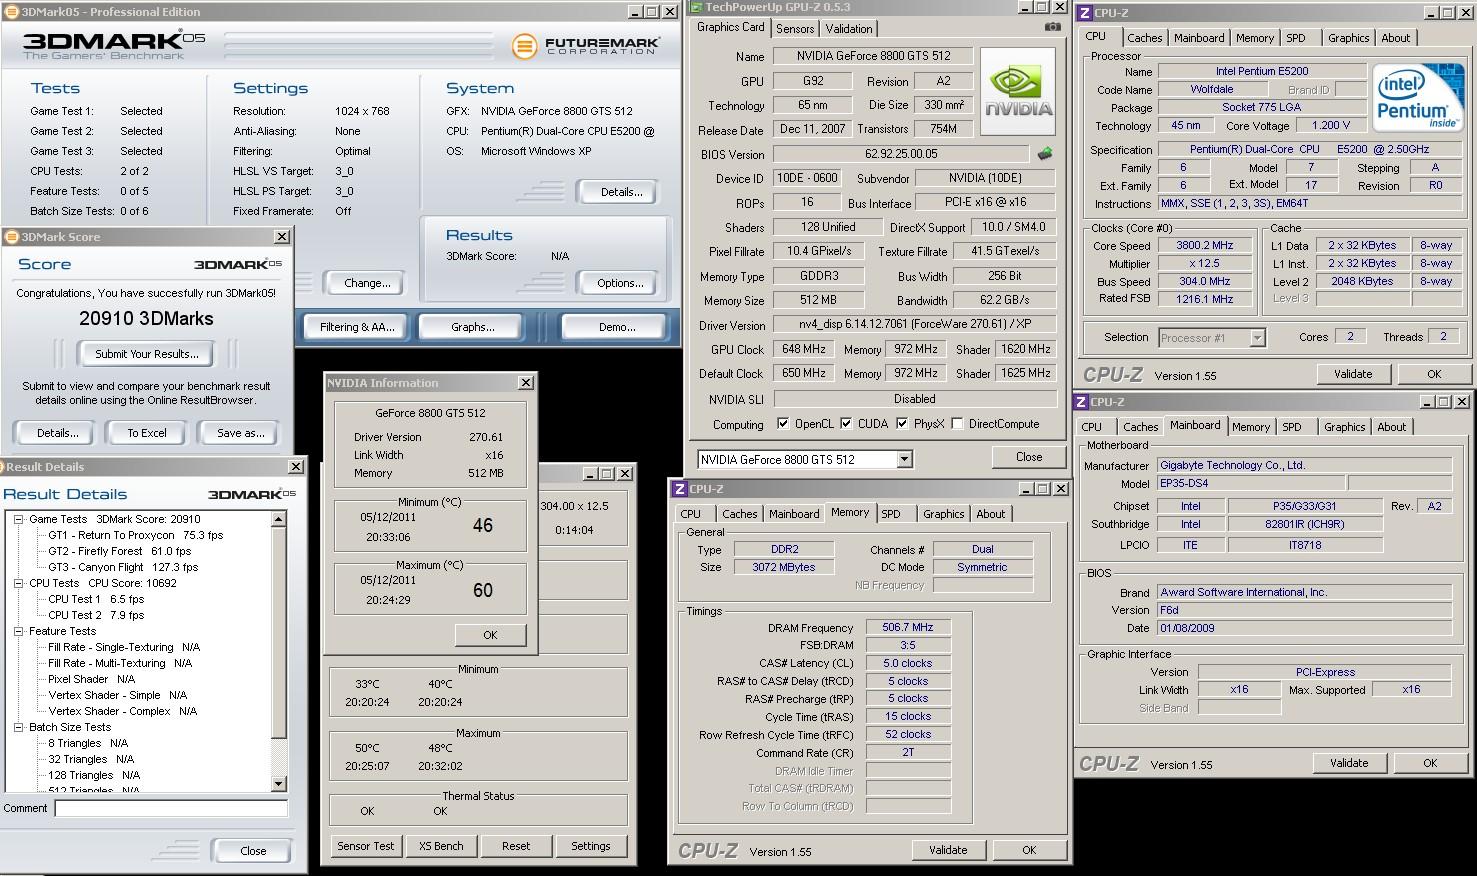Click the NVIDIA logo in GPU-Z
The image size is (1477, 876).
point(1018,91)
